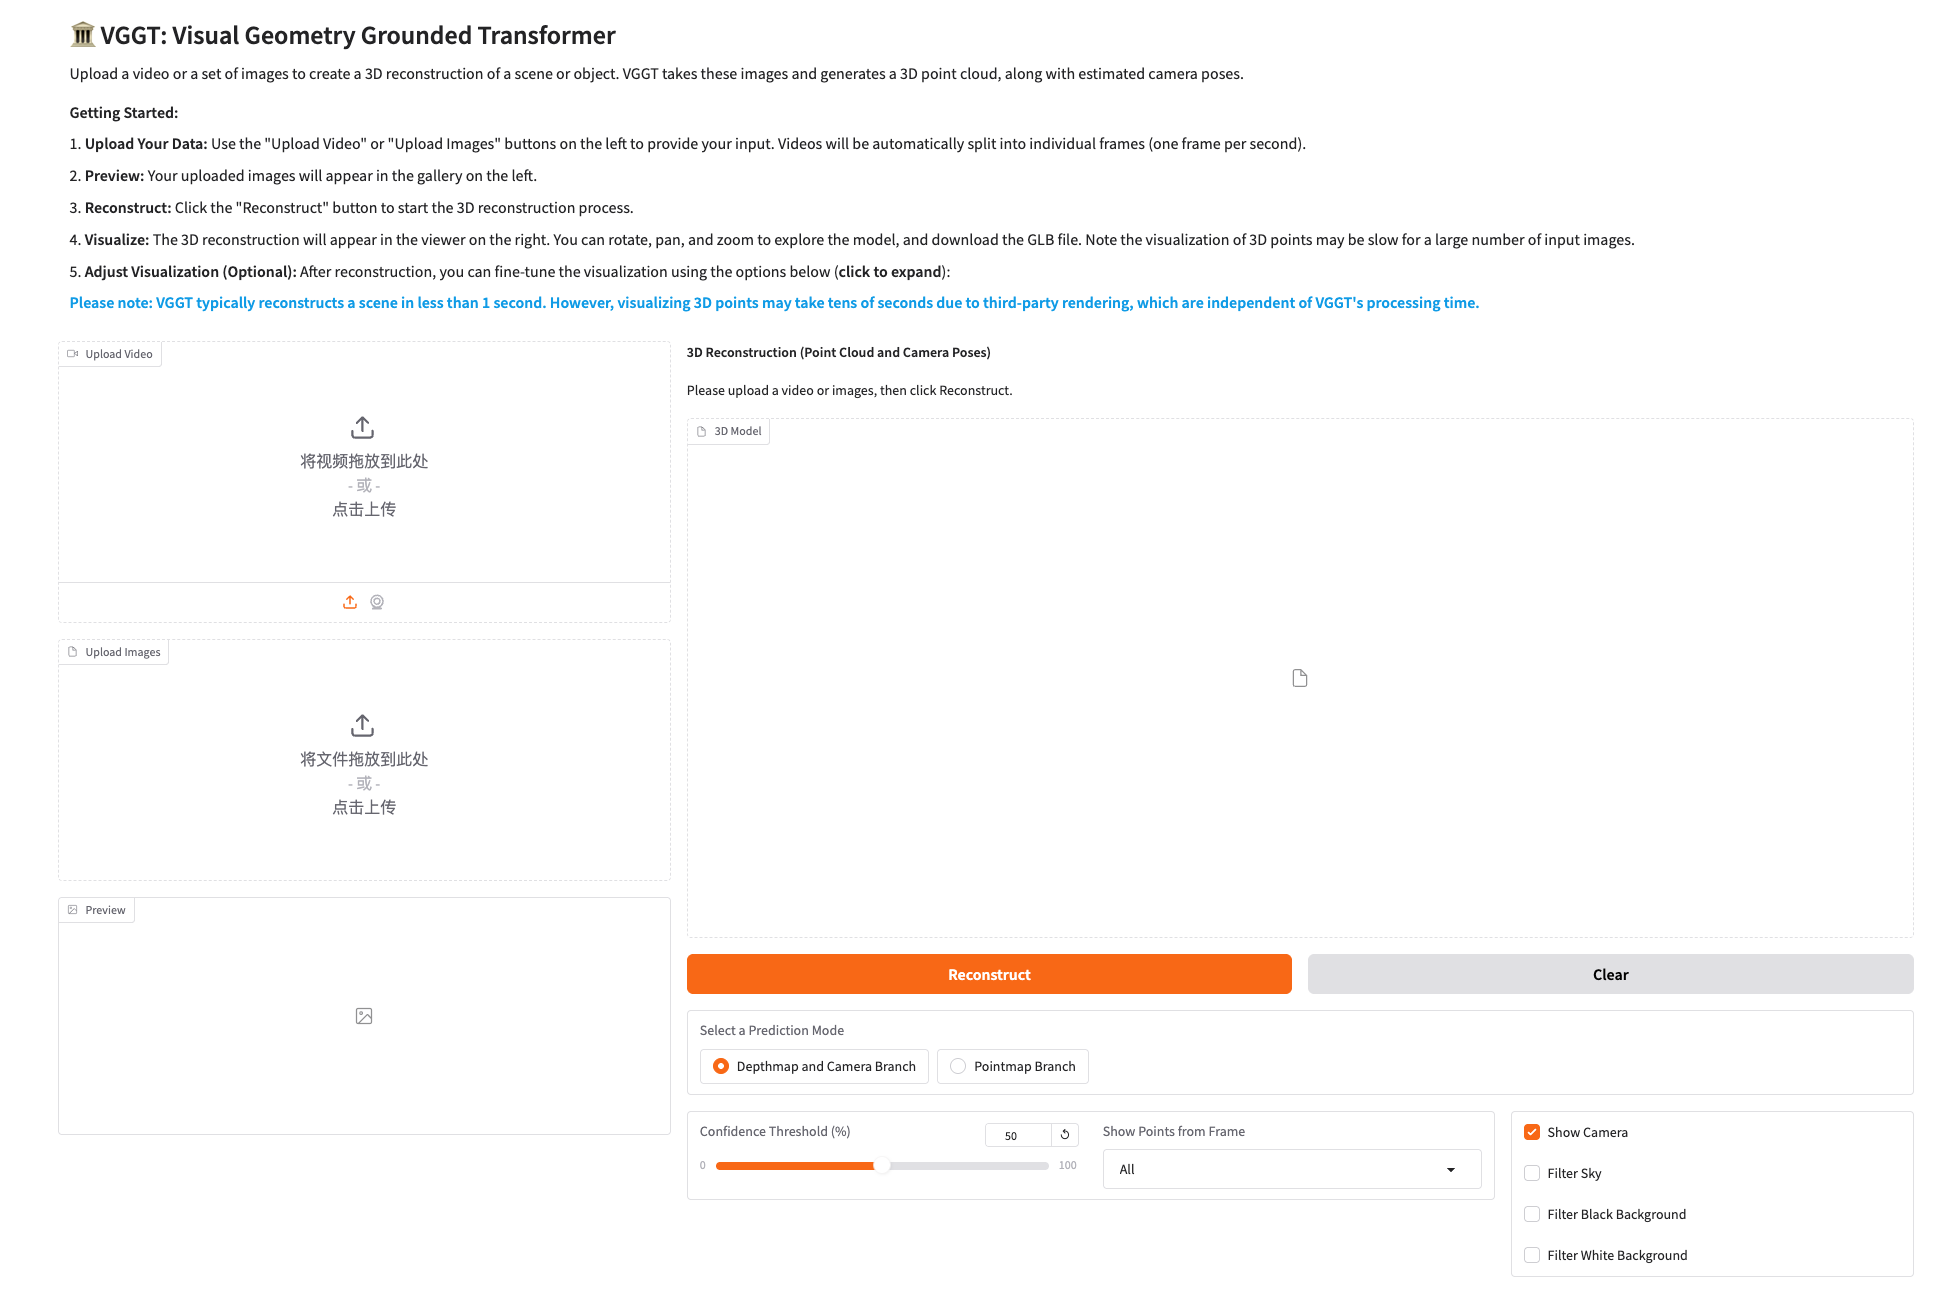Image resolution: width=1960 pixels, height=1298 pixels.
Task: Click the Clear button
Action: point(1610,974)
